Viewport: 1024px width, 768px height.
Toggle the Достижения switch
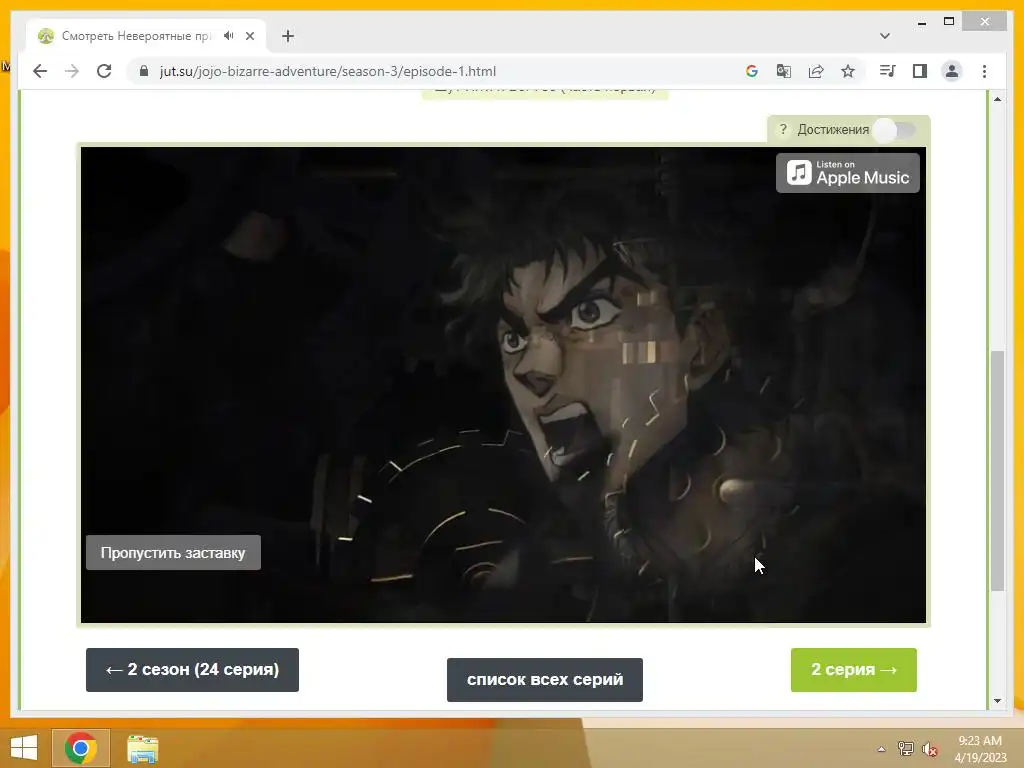895,130
